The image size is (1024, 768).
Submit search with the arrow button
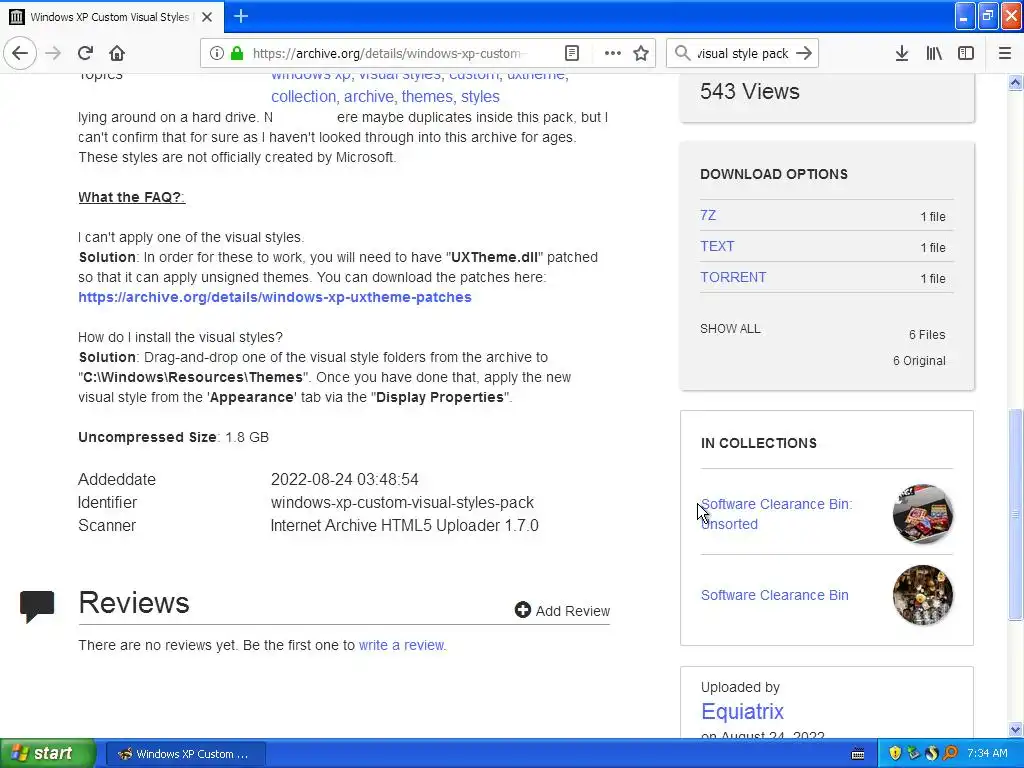[x=804, y=54]
